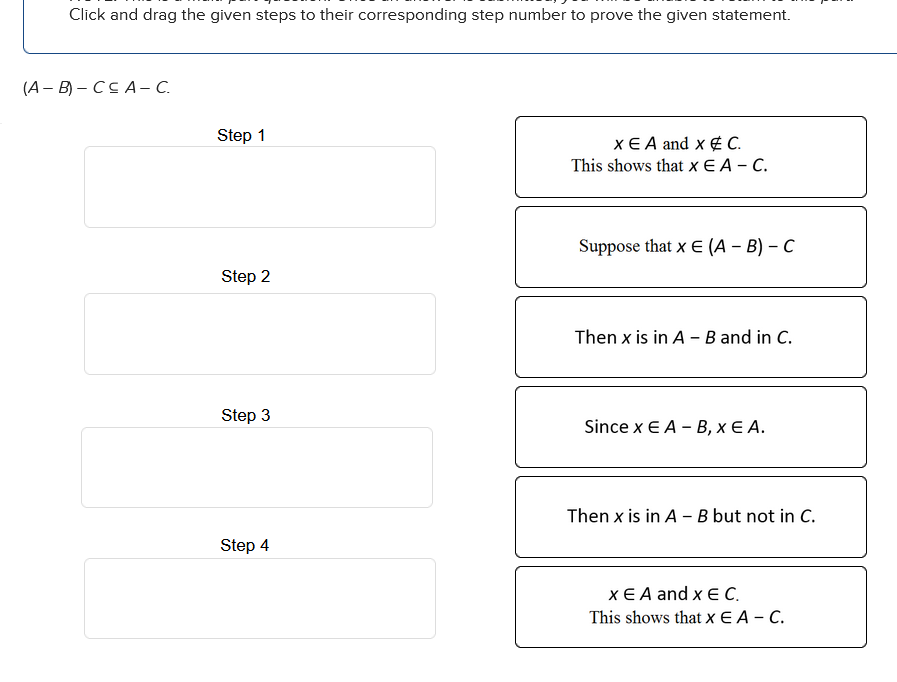Click the Step 1 heading label
The height and width of the screenshot is (682, 897).
coord(241,135)
